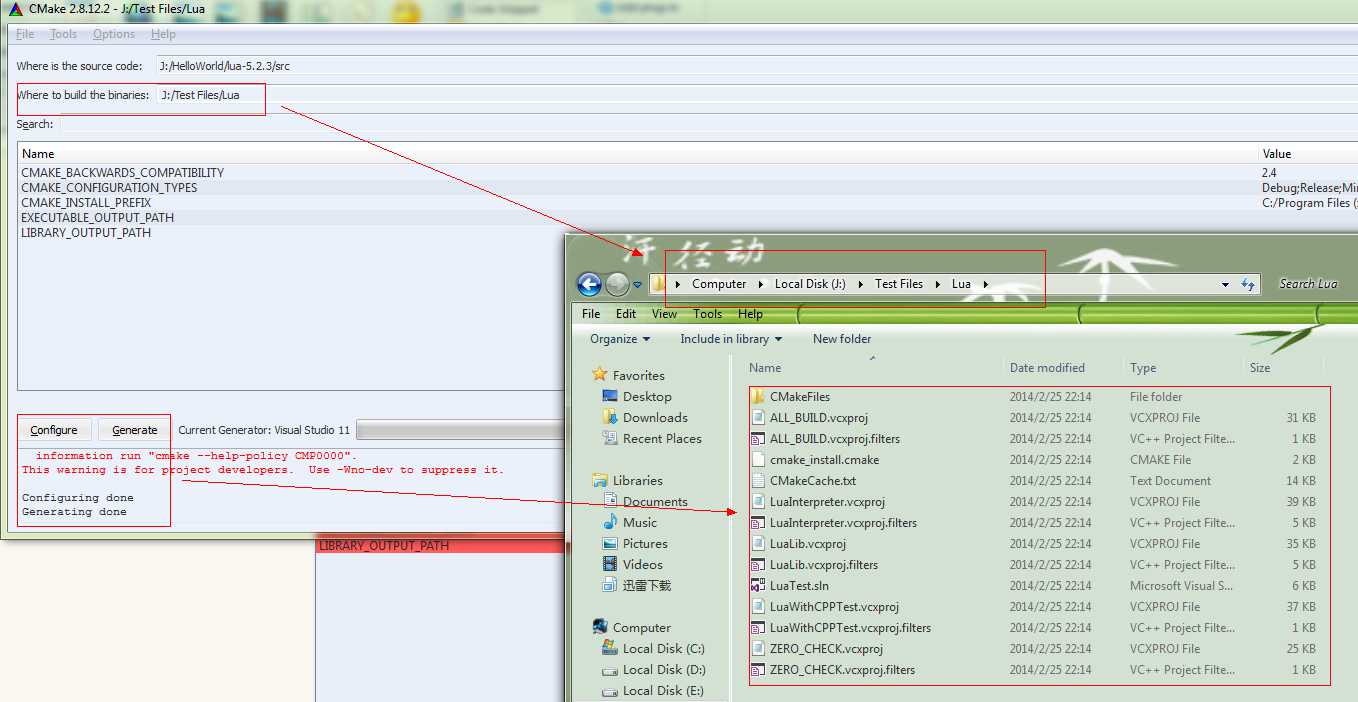Open the Tools menu in CMake
The width and height of the screenshot is (1358, 702).
click(x=63, y=34)
